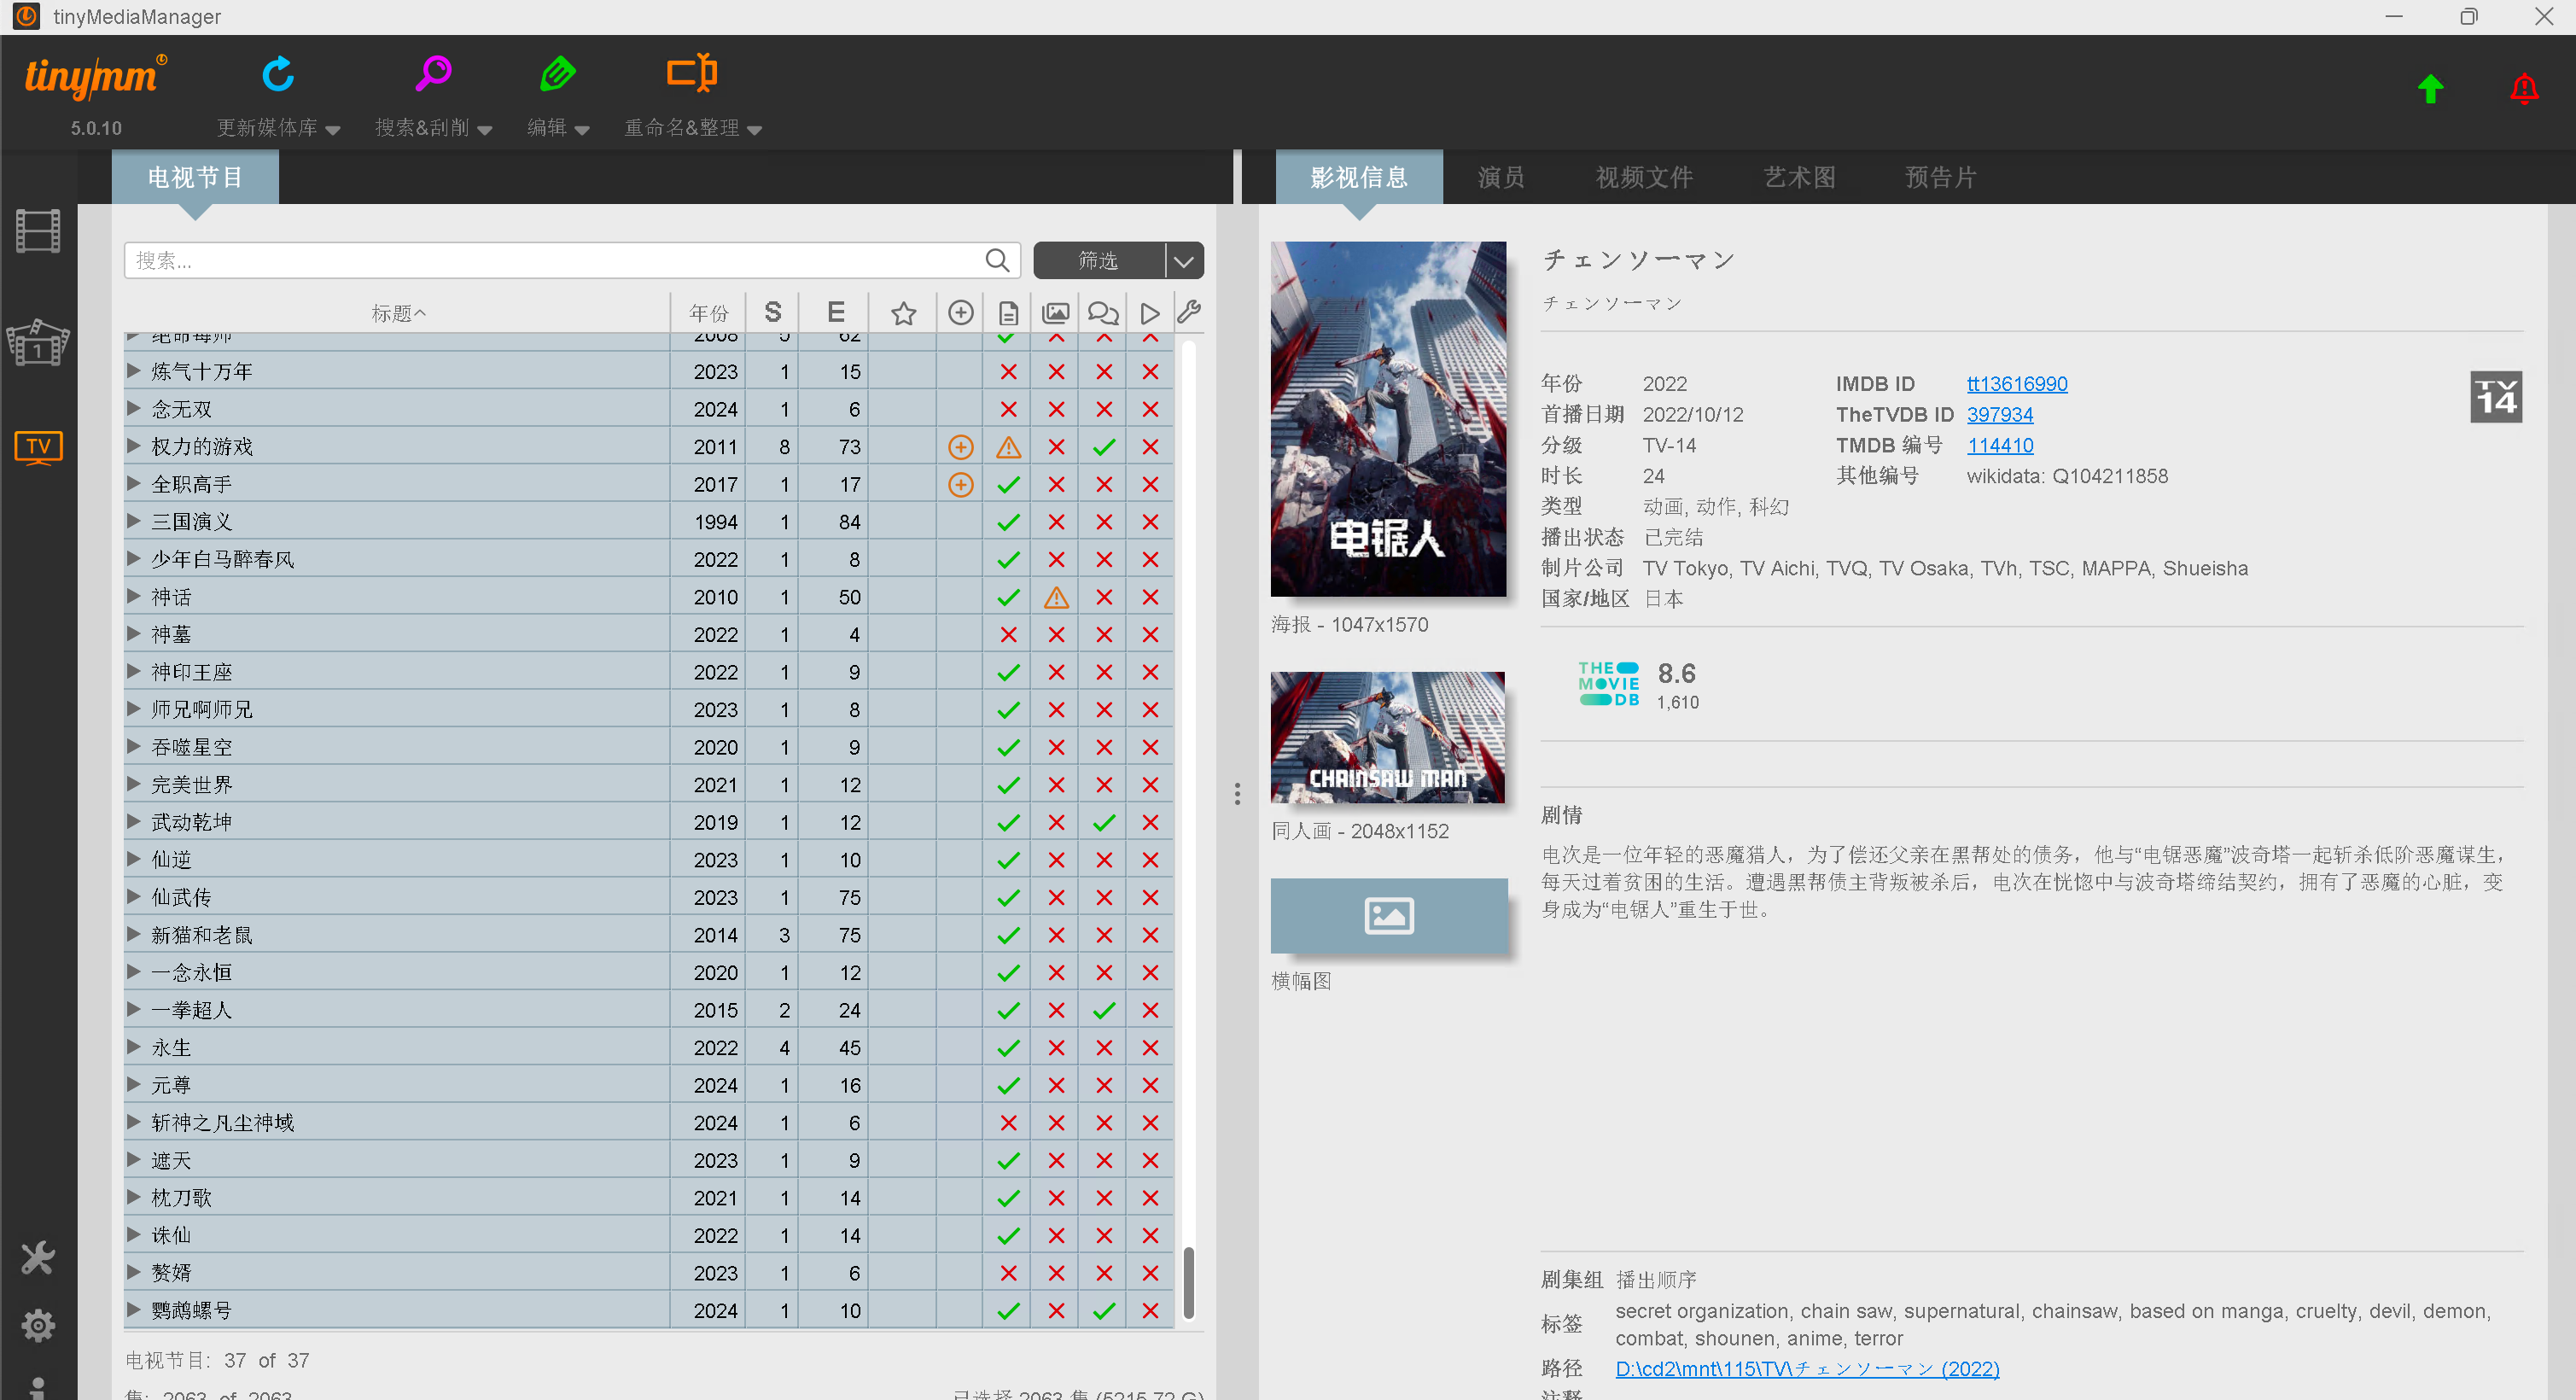2576x1400 pixels.
Task: Click the magenta search & scrape icon
Action: 433,73
